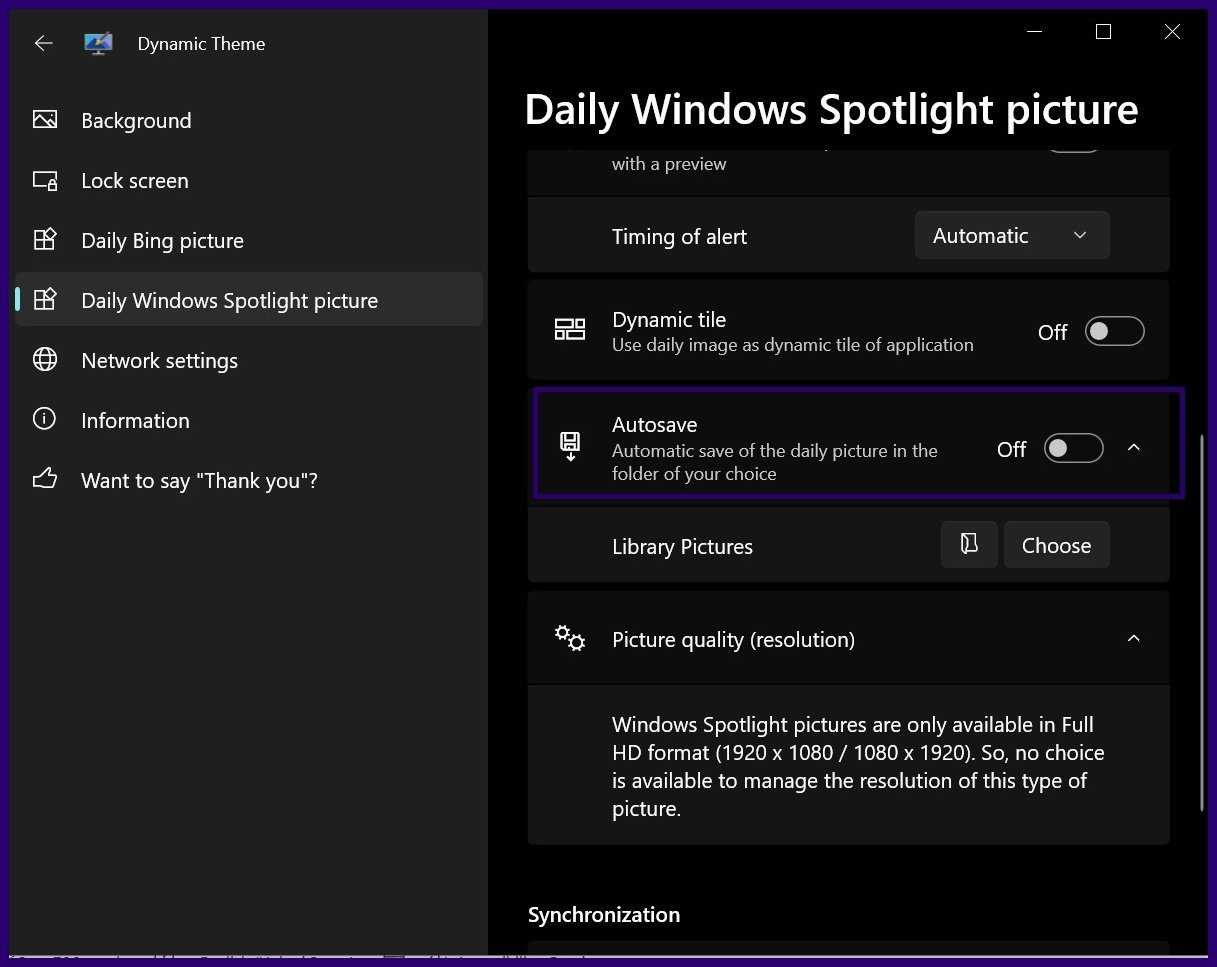
Task: Collapse the Picture quality (resolution) section
Action: tap(1133, 638)
